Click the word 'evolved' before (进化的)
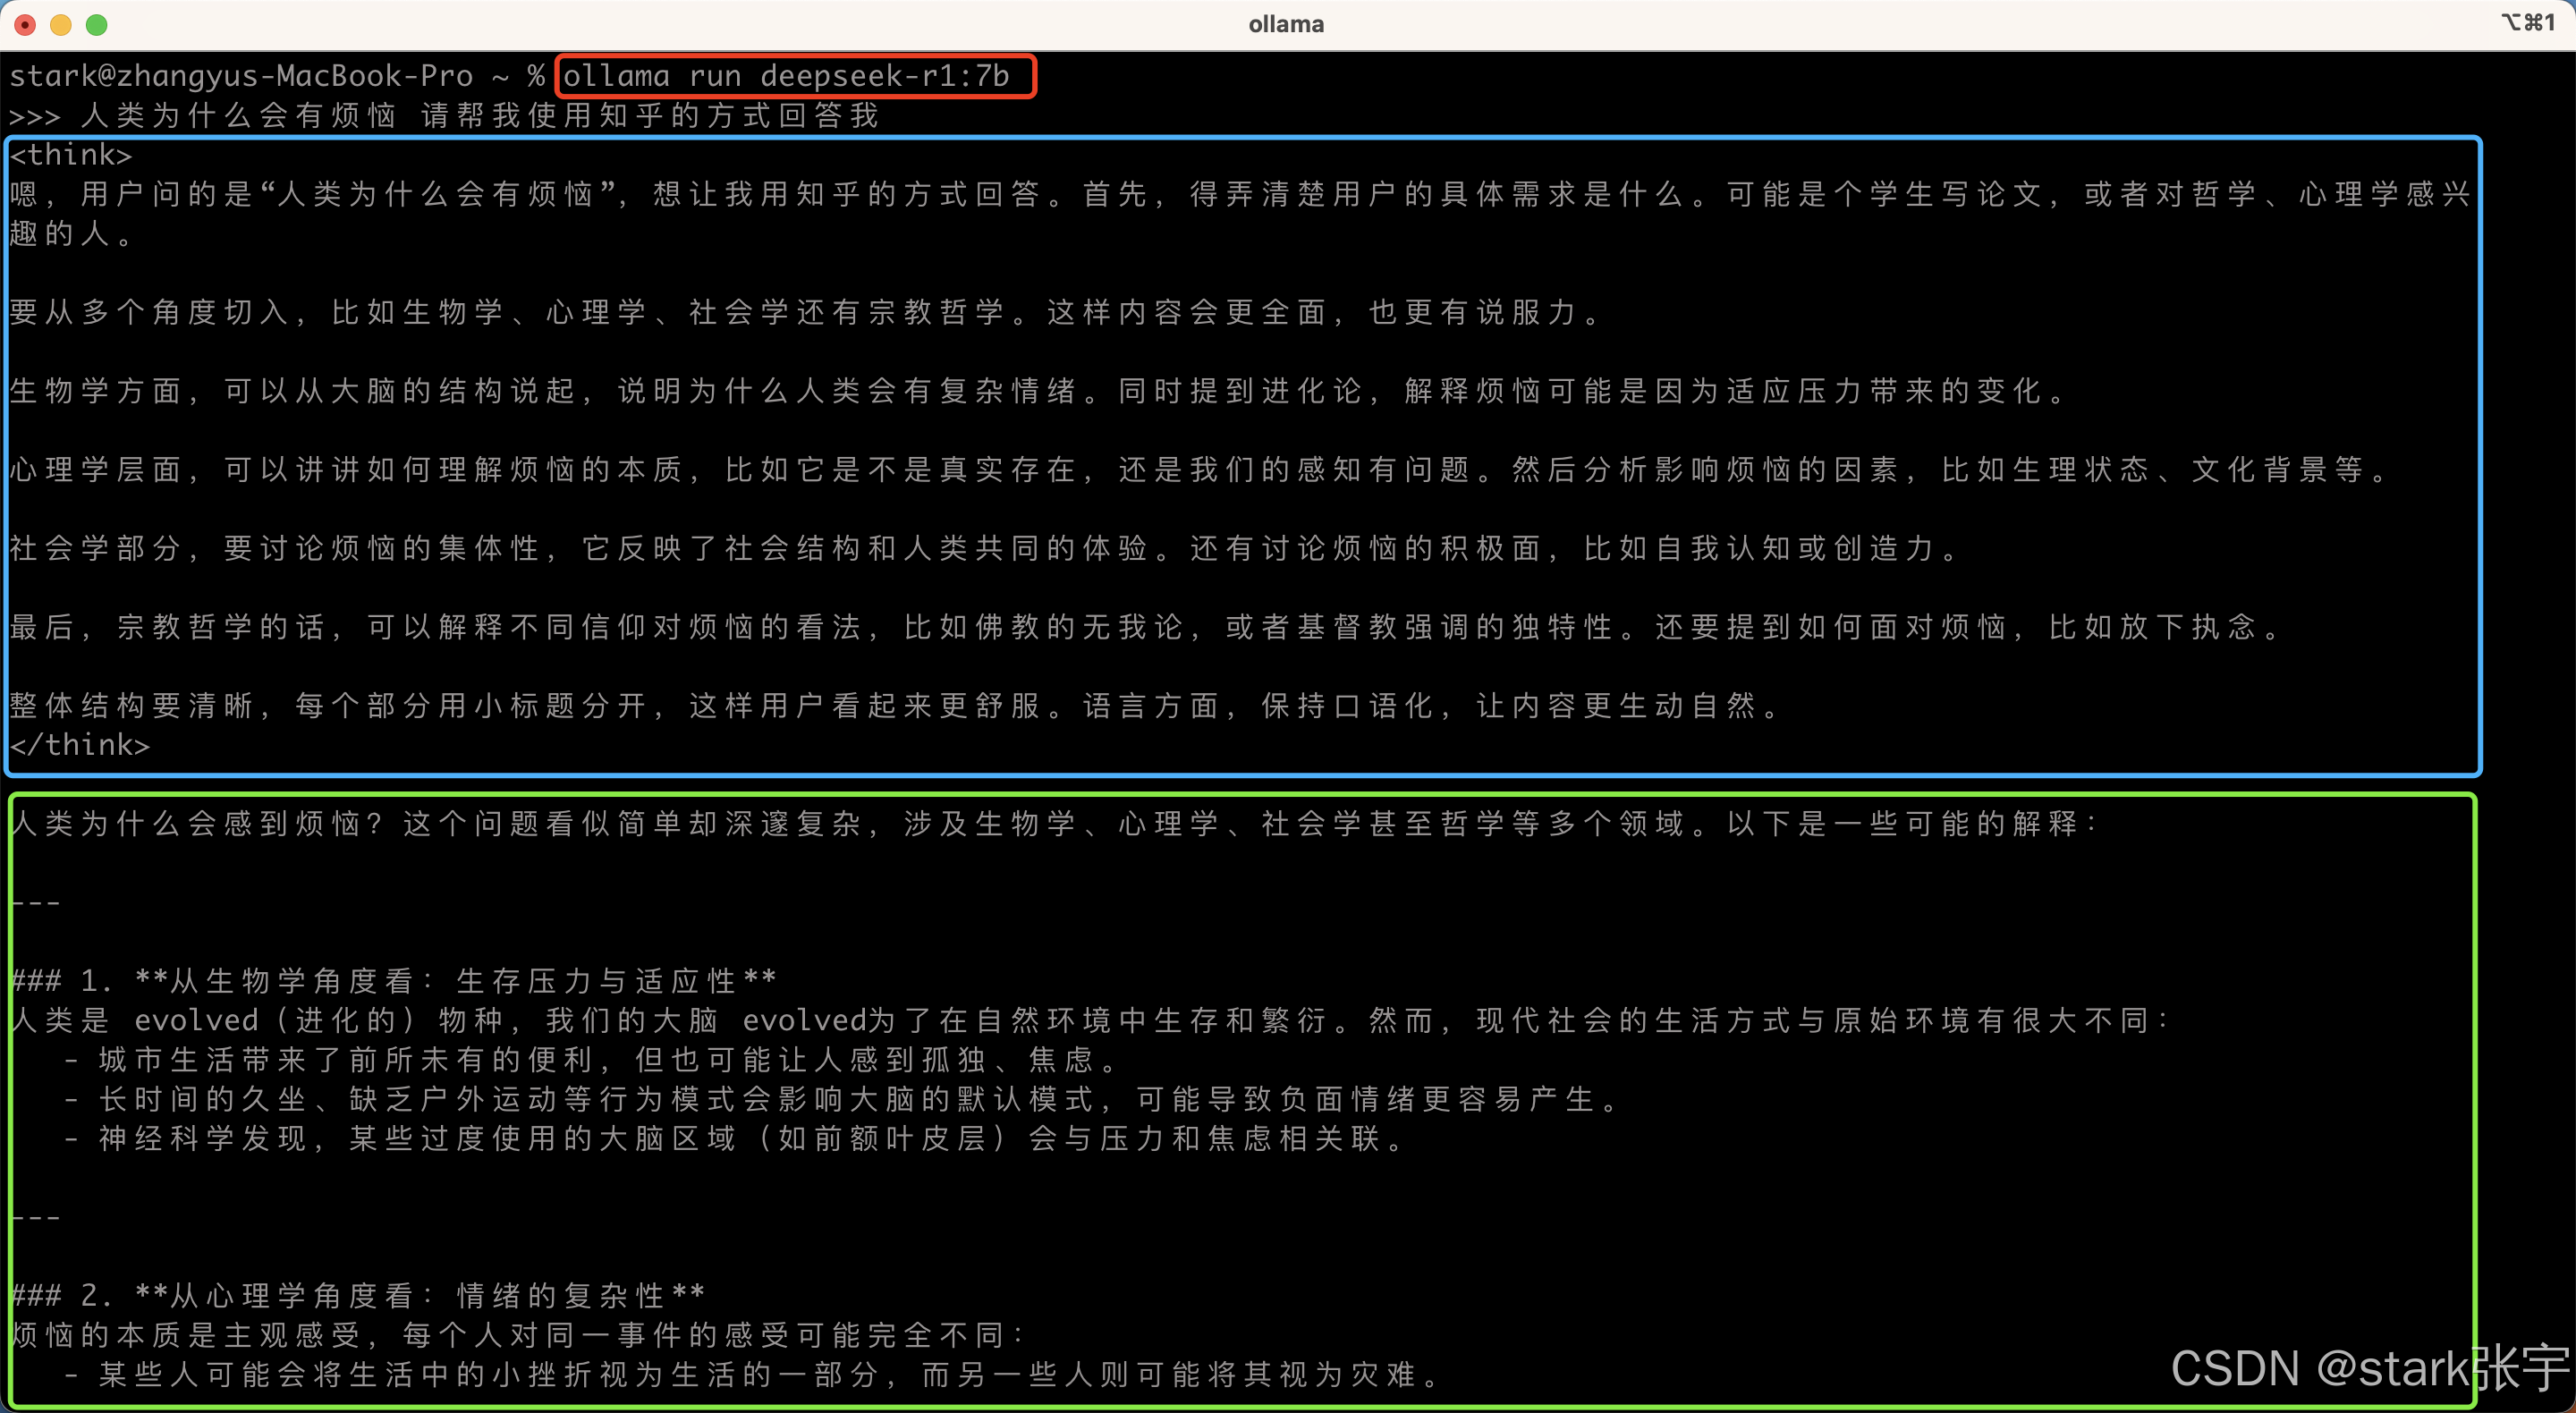The image size is (2576, 1413). coord(196,1020)
